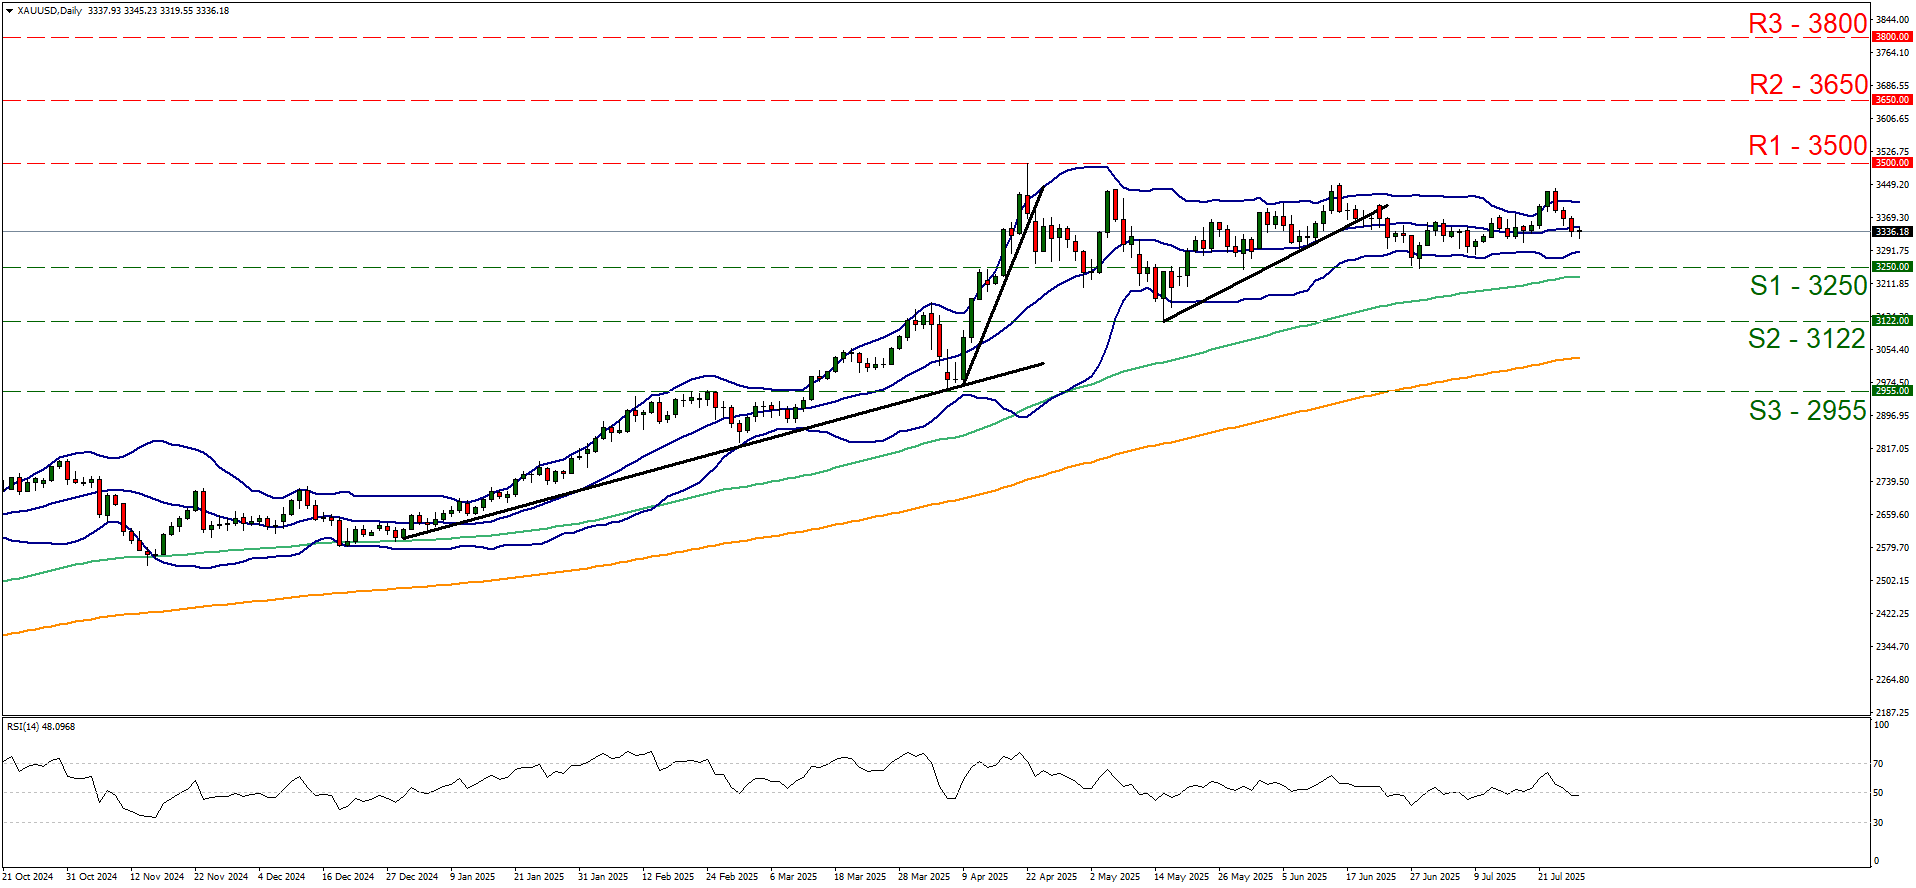The height and width of the screenshot is (888, 1916).
Task: Click the 14 May 2025 date label
Action: (x=1181, y=877)
